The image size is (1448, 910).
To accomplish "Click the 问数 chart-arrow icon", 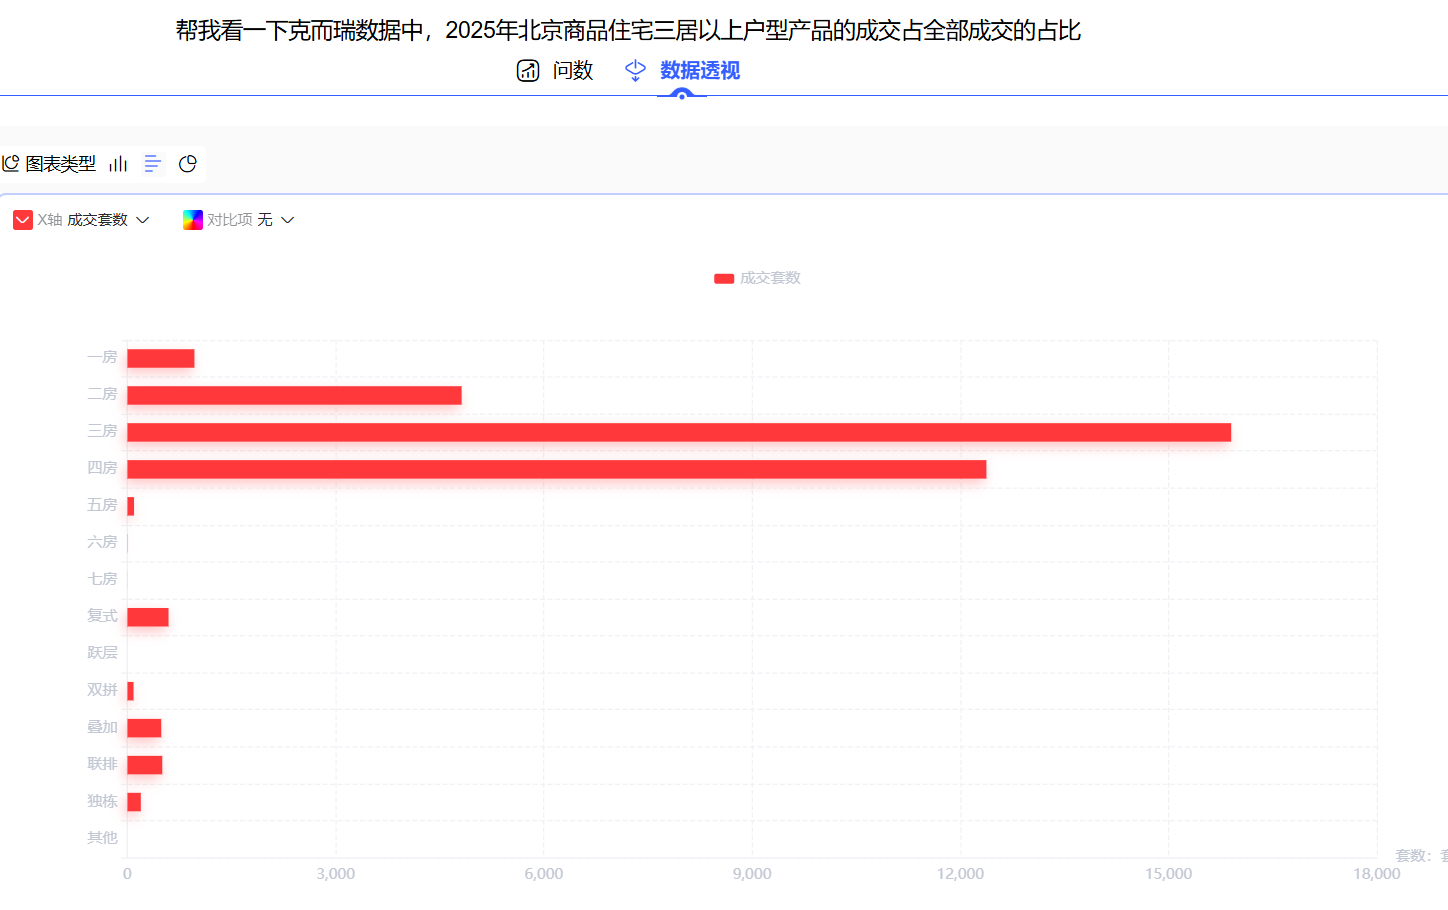I will [528, 71].
